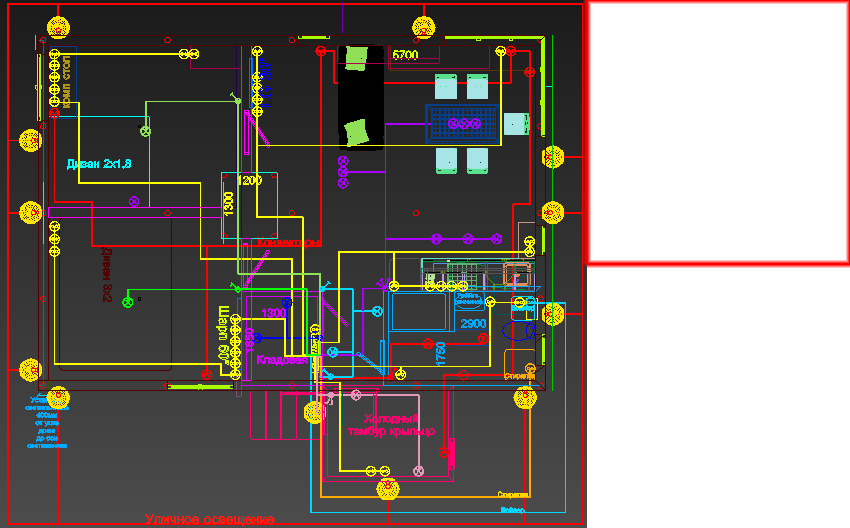The width and height of the screenshot is (850, 528).
Task: Click the vertical "1750" dimension text
Action: 439,354
